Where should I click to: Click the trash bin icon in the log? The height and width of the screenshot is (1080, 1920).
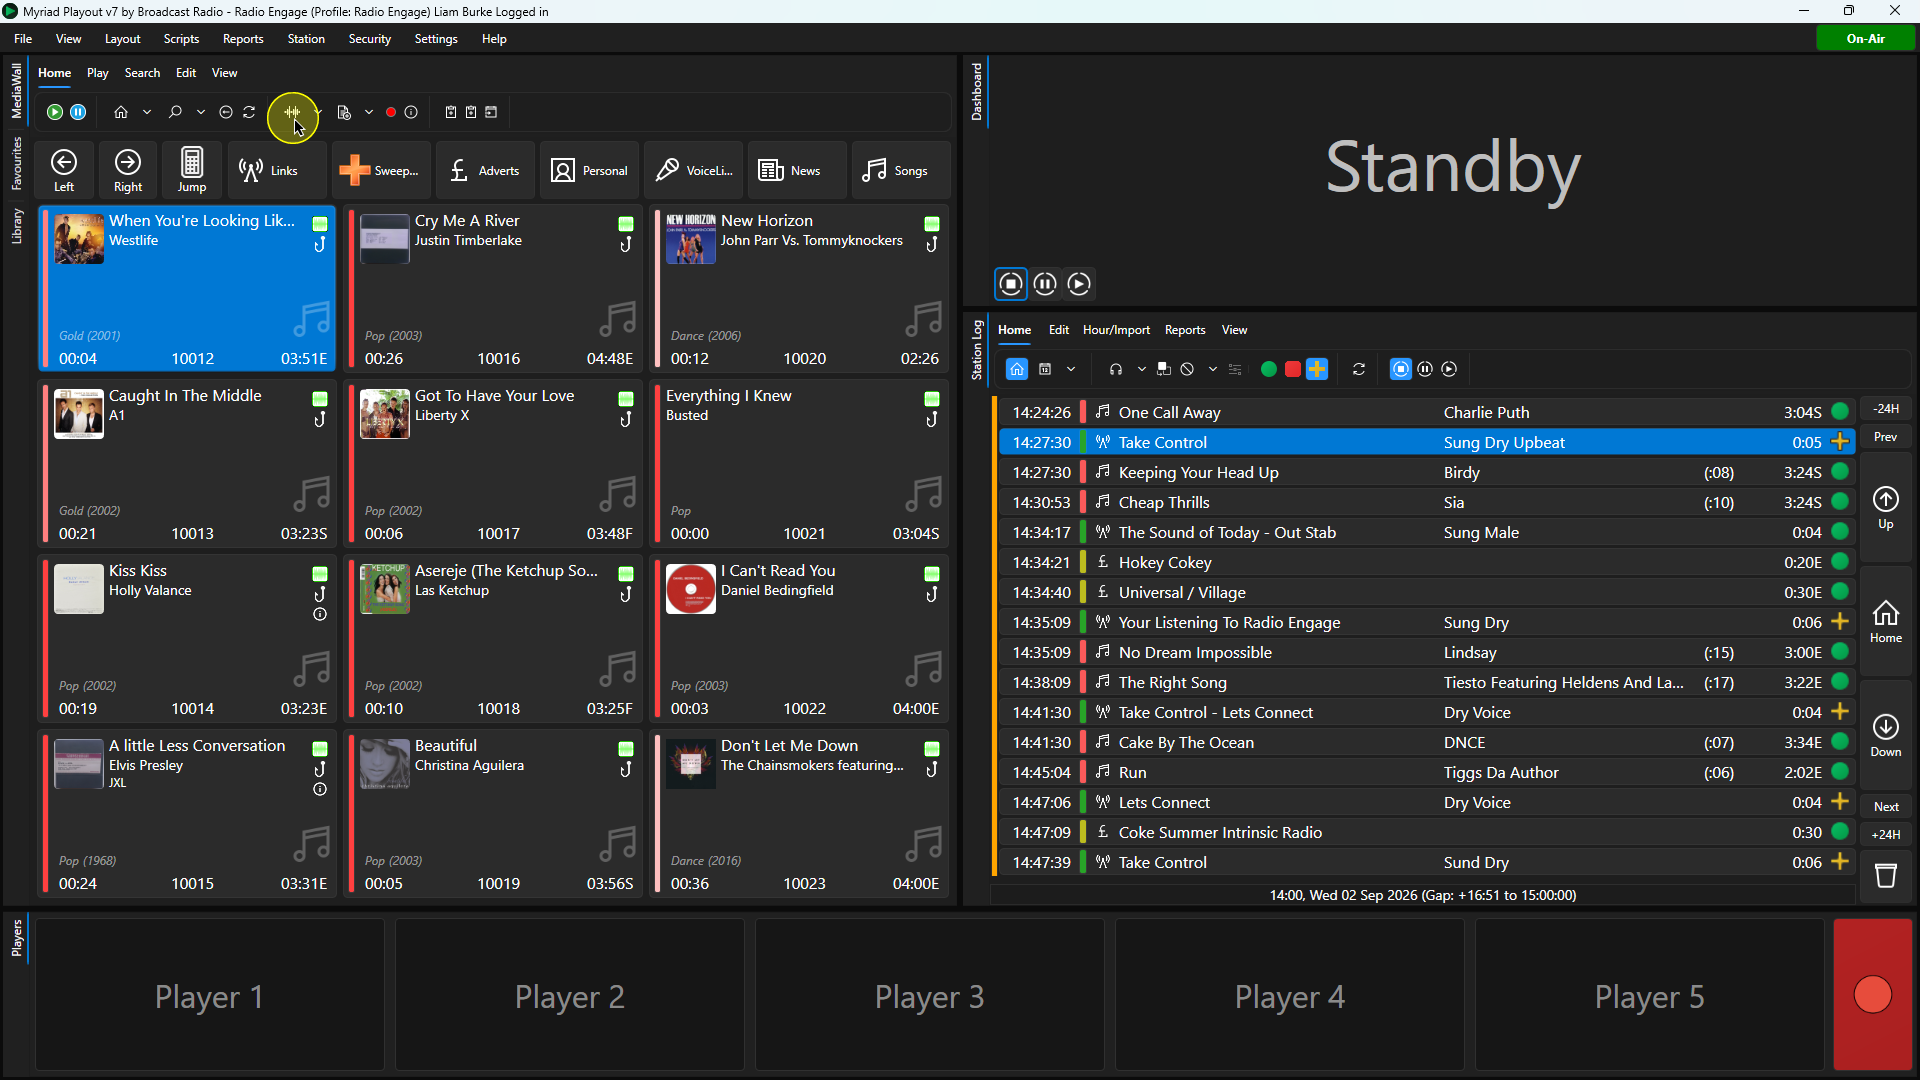click(1886, 876)
